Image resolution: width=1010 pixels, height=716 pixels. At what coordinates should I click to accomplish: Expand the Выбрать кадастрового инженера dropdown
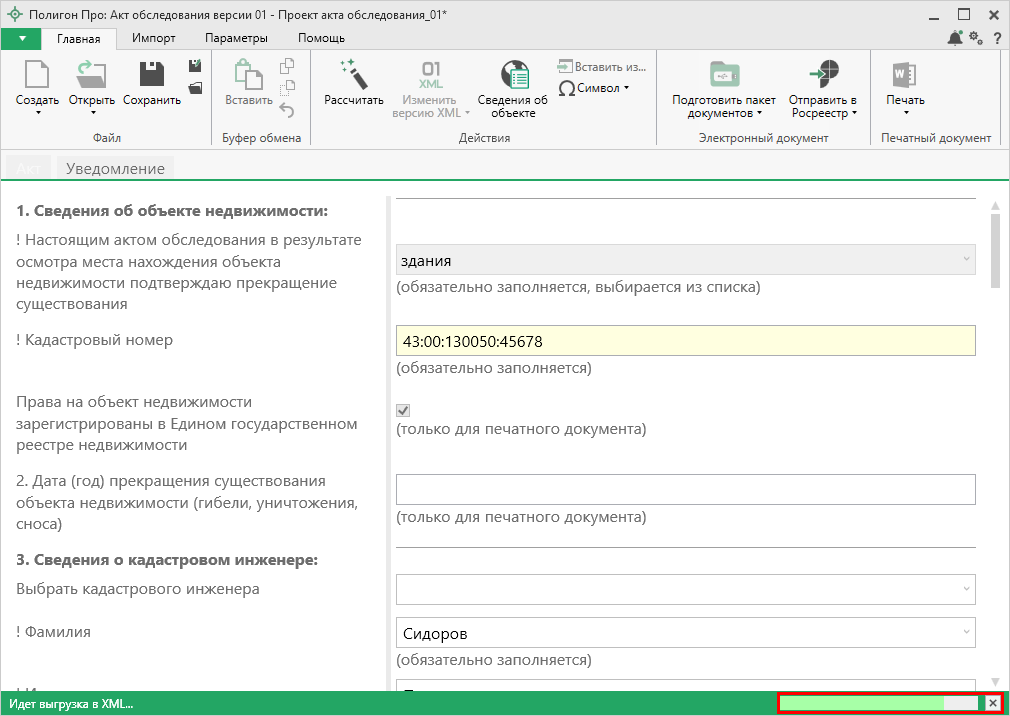coord(966,590)
